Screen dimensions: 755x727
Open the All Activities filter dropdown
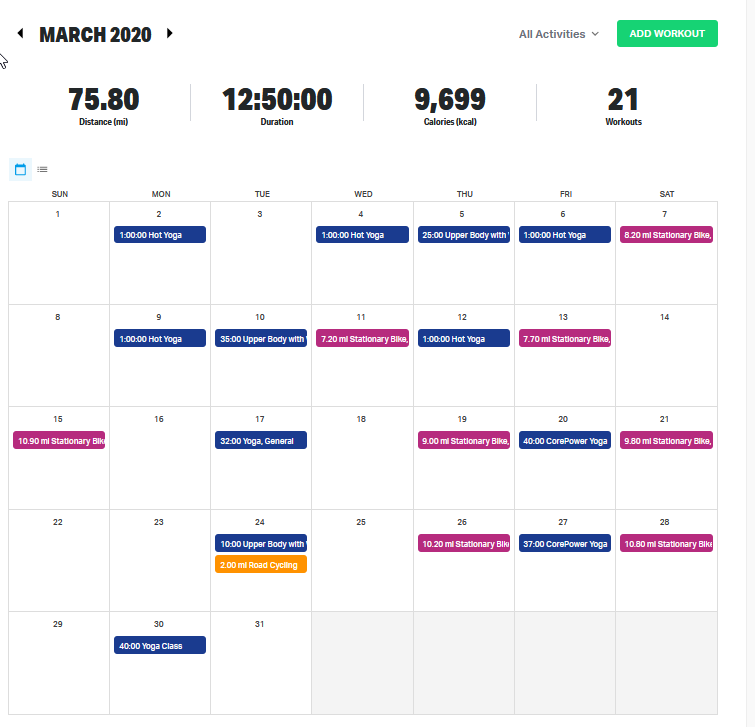[x=558, y=34]
